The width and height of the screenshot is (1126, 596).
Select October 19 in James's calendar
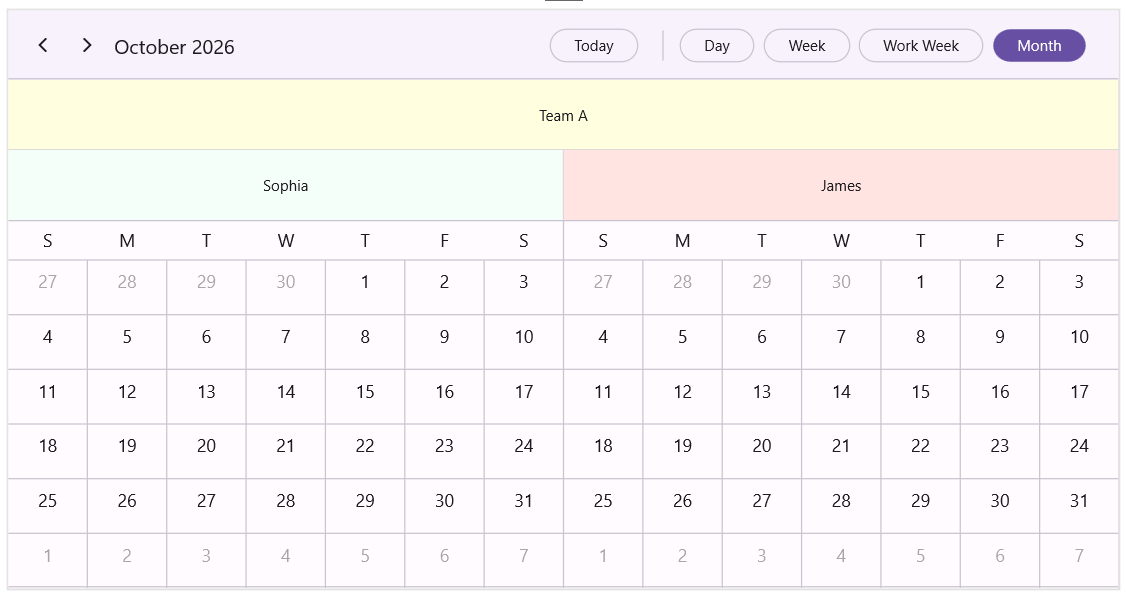click(682, 451)
